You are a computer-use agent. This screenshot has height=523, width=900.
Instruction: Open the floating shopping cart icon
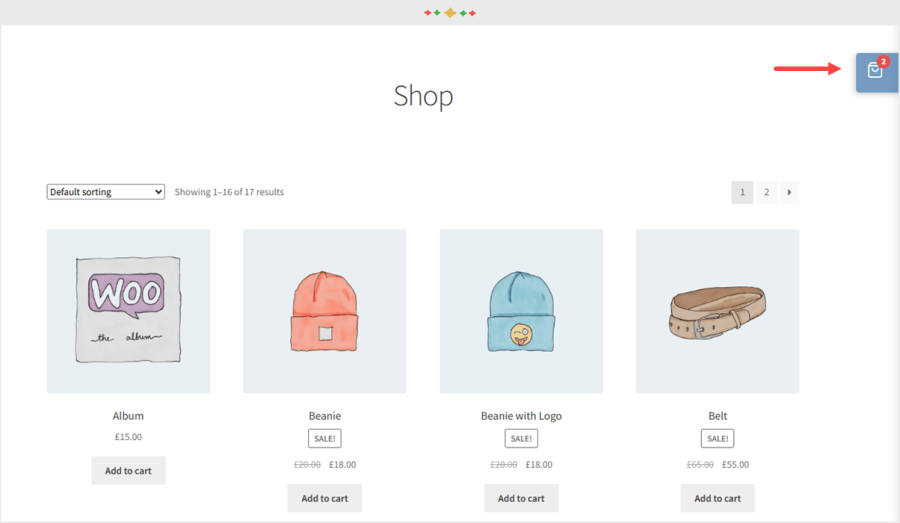point(876,72)
